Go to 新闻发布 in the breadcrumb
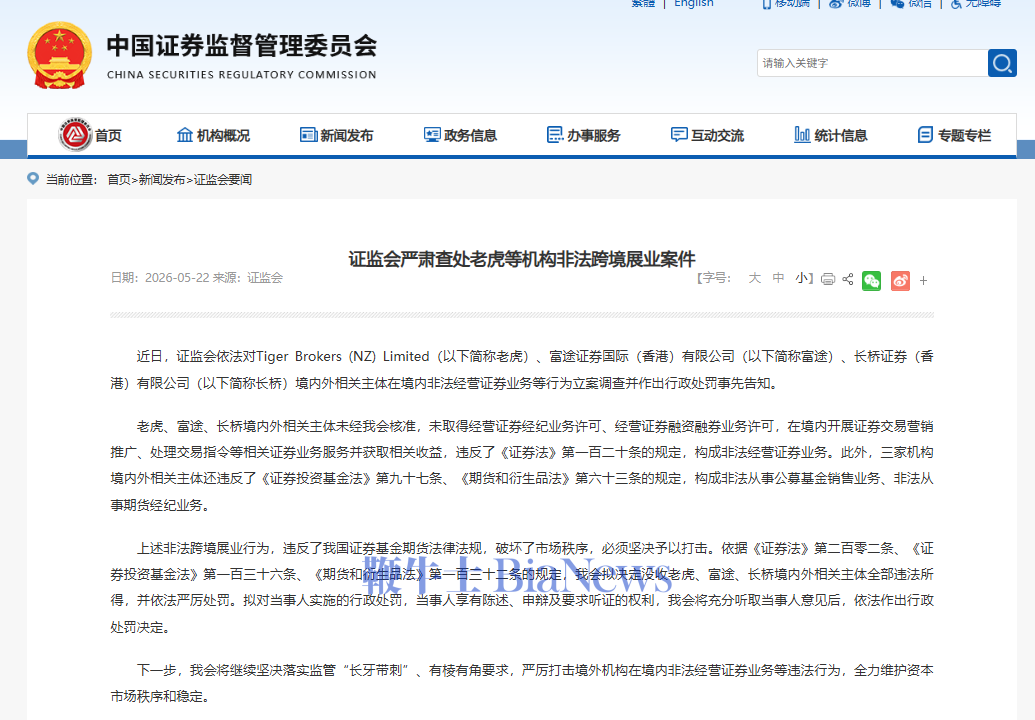The image size is (1035, 720). tap(162, 180)
